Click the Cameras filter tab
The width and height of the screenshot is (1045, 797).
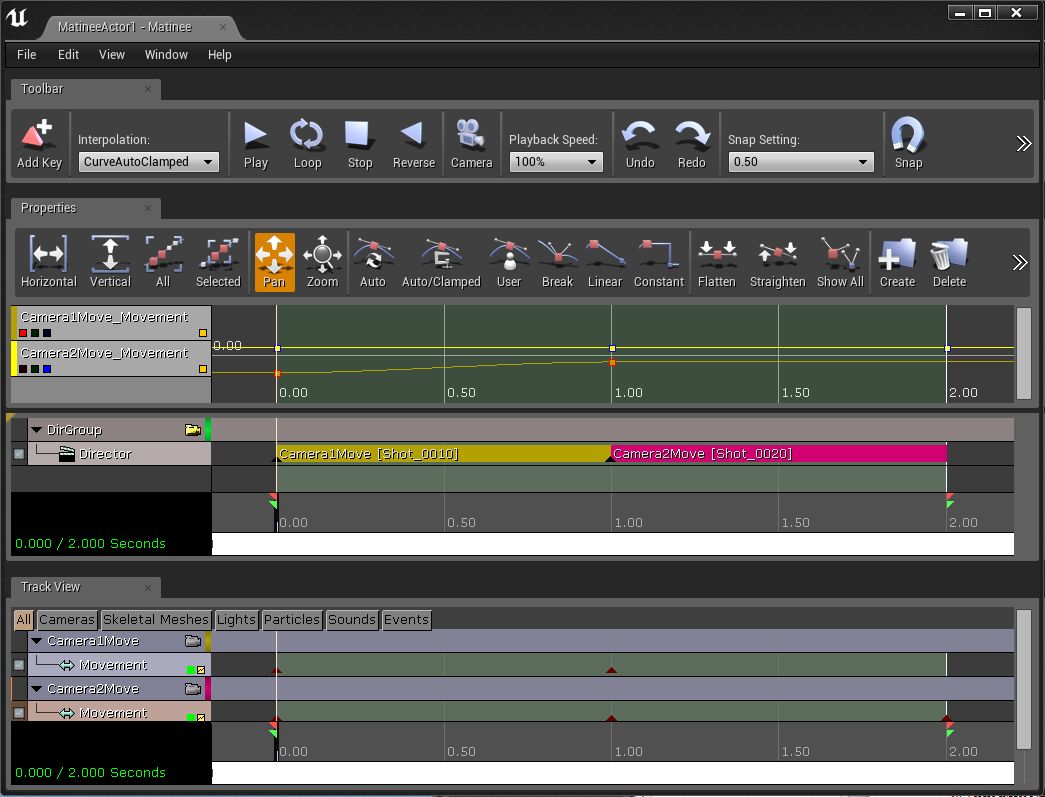[x=67, y=620]
